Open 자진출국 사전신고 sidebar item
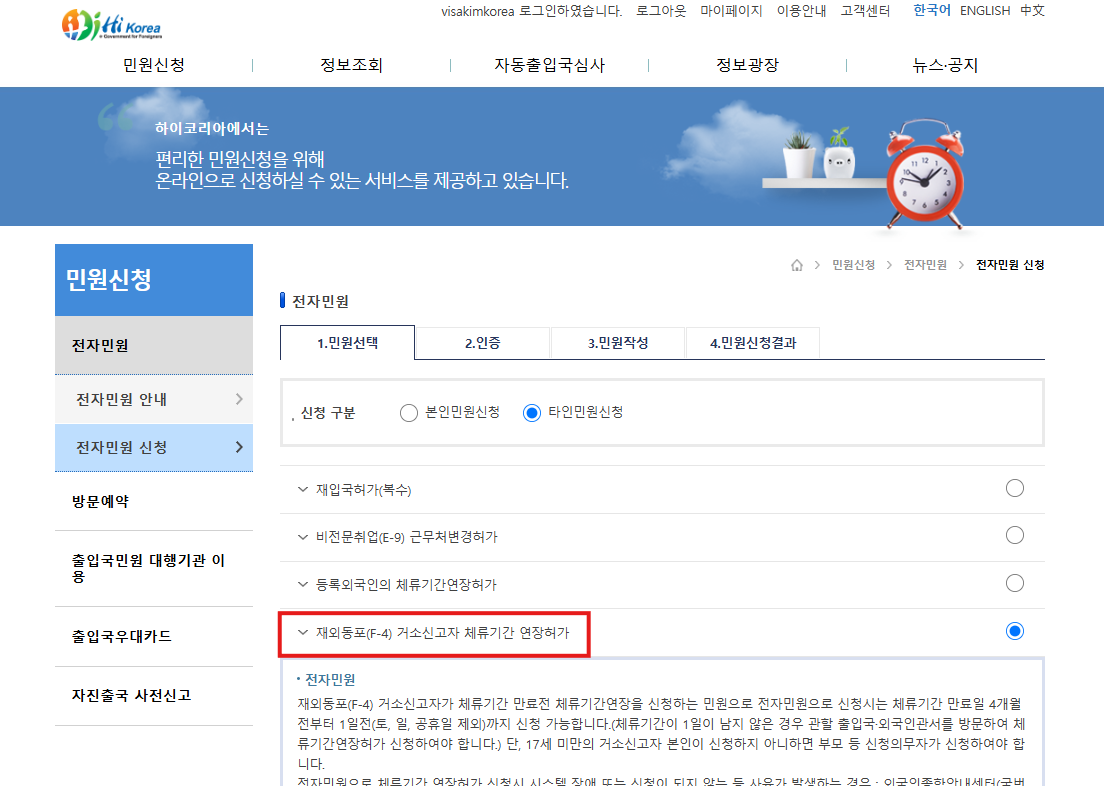The width and height of the screenshot is (1104, 786). [x=153, y=696]
